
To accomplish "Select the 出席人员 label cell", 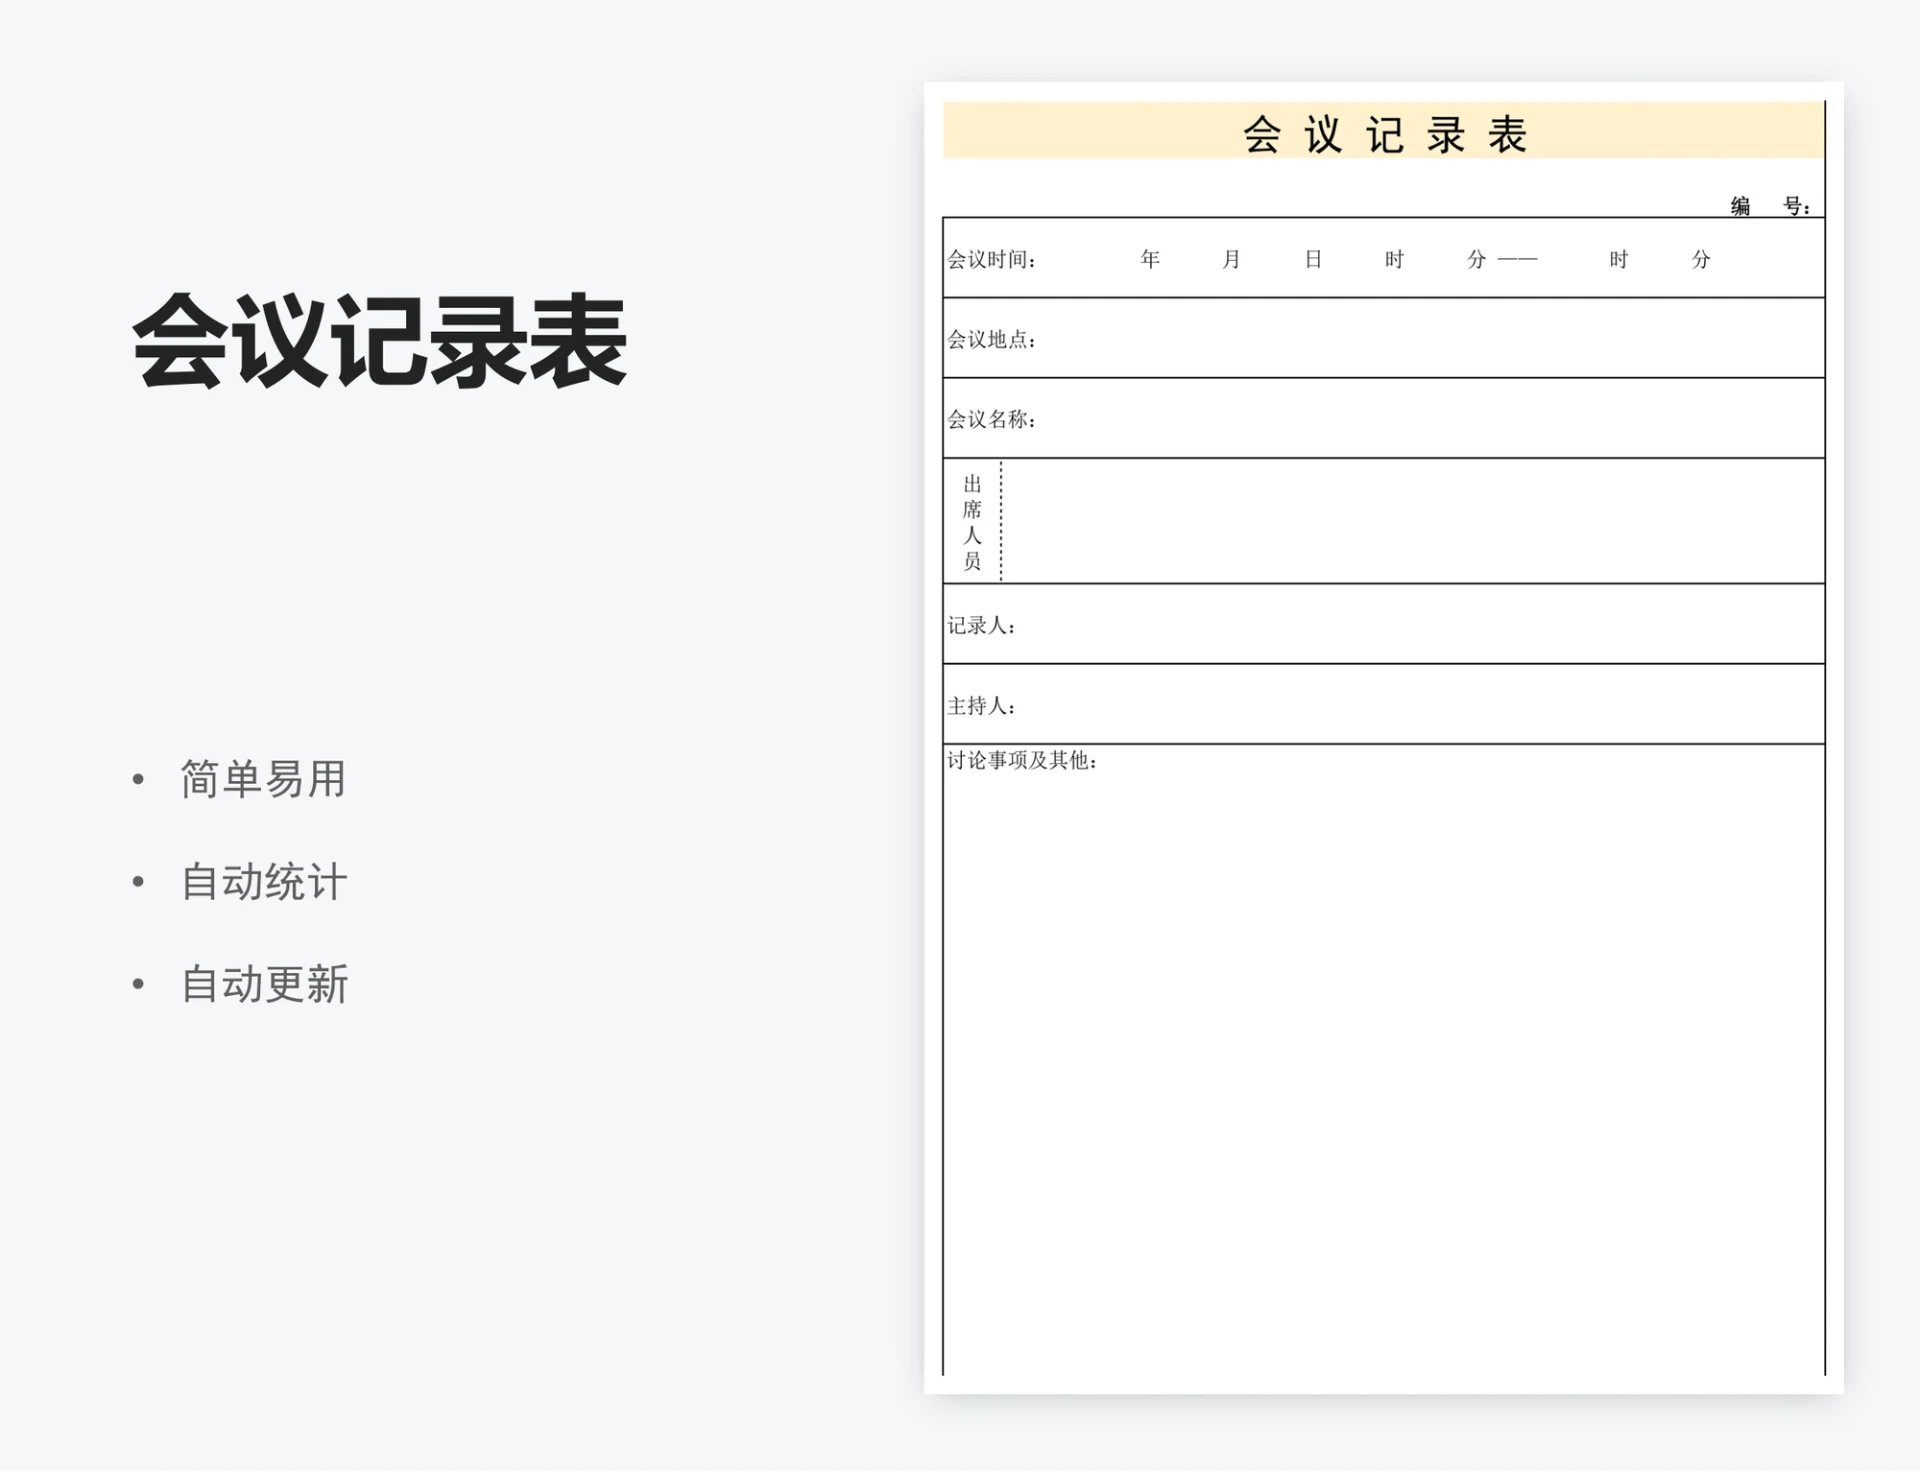I will click(972, 520).
